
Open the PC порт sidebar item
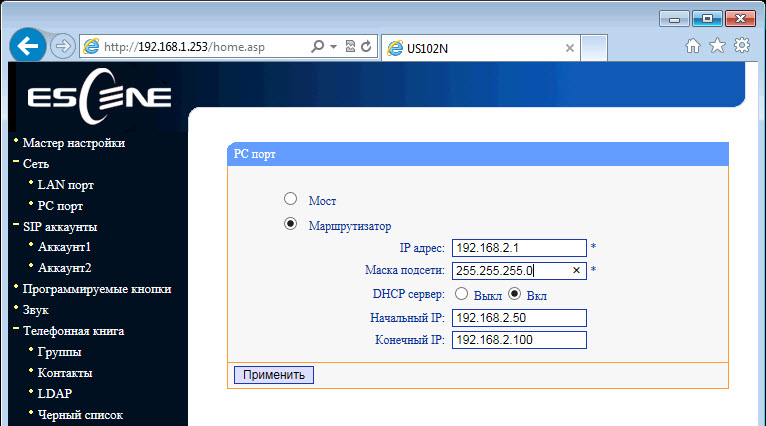point(60,206)
